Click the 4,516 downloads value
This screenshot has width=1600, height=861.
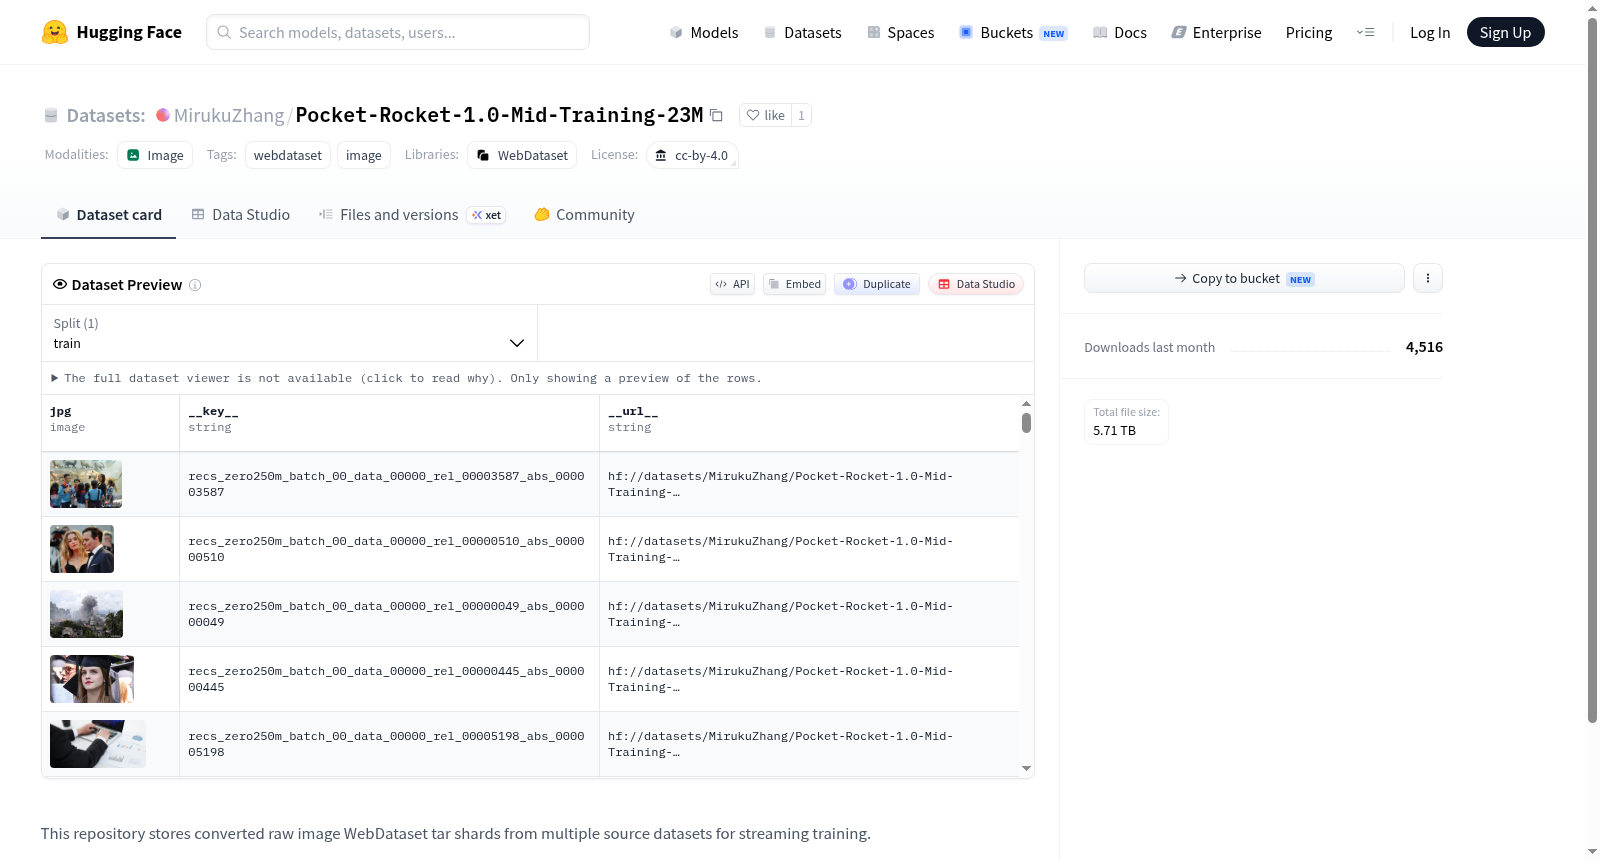click(x=1424, y=347)
